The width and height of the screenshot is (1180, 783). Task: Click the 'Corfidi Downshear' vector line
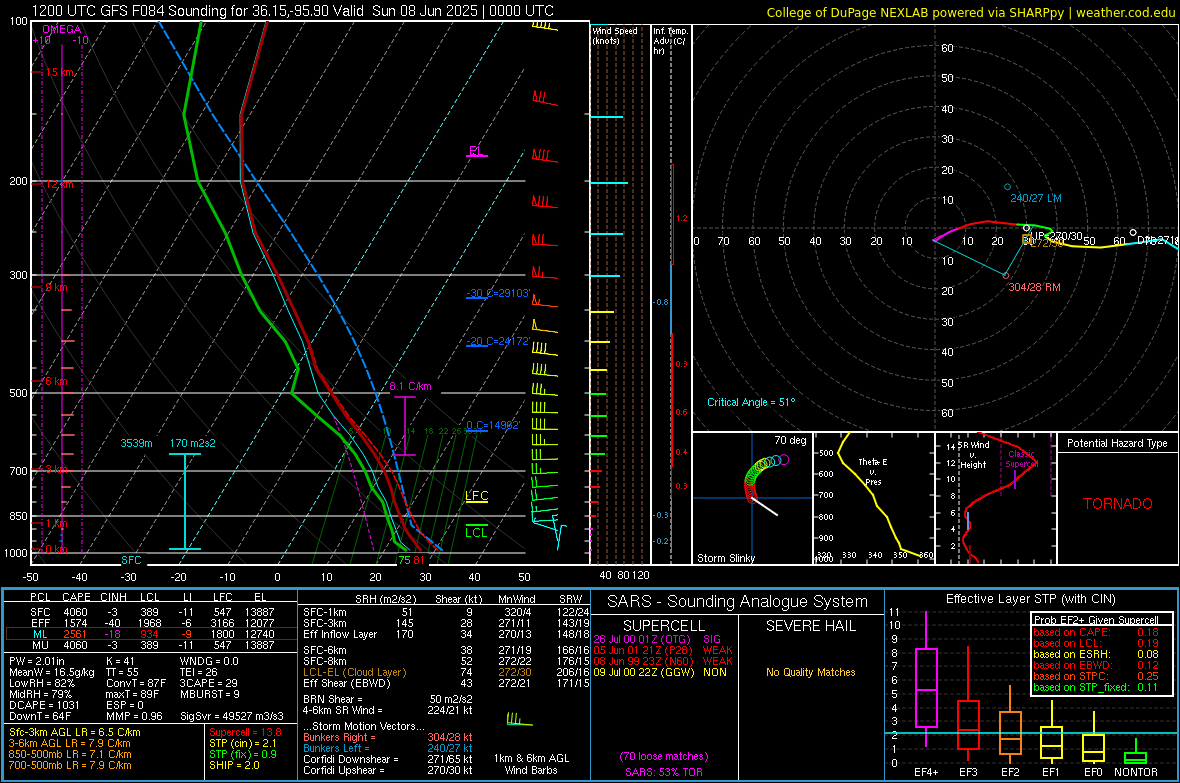[388, 759]
